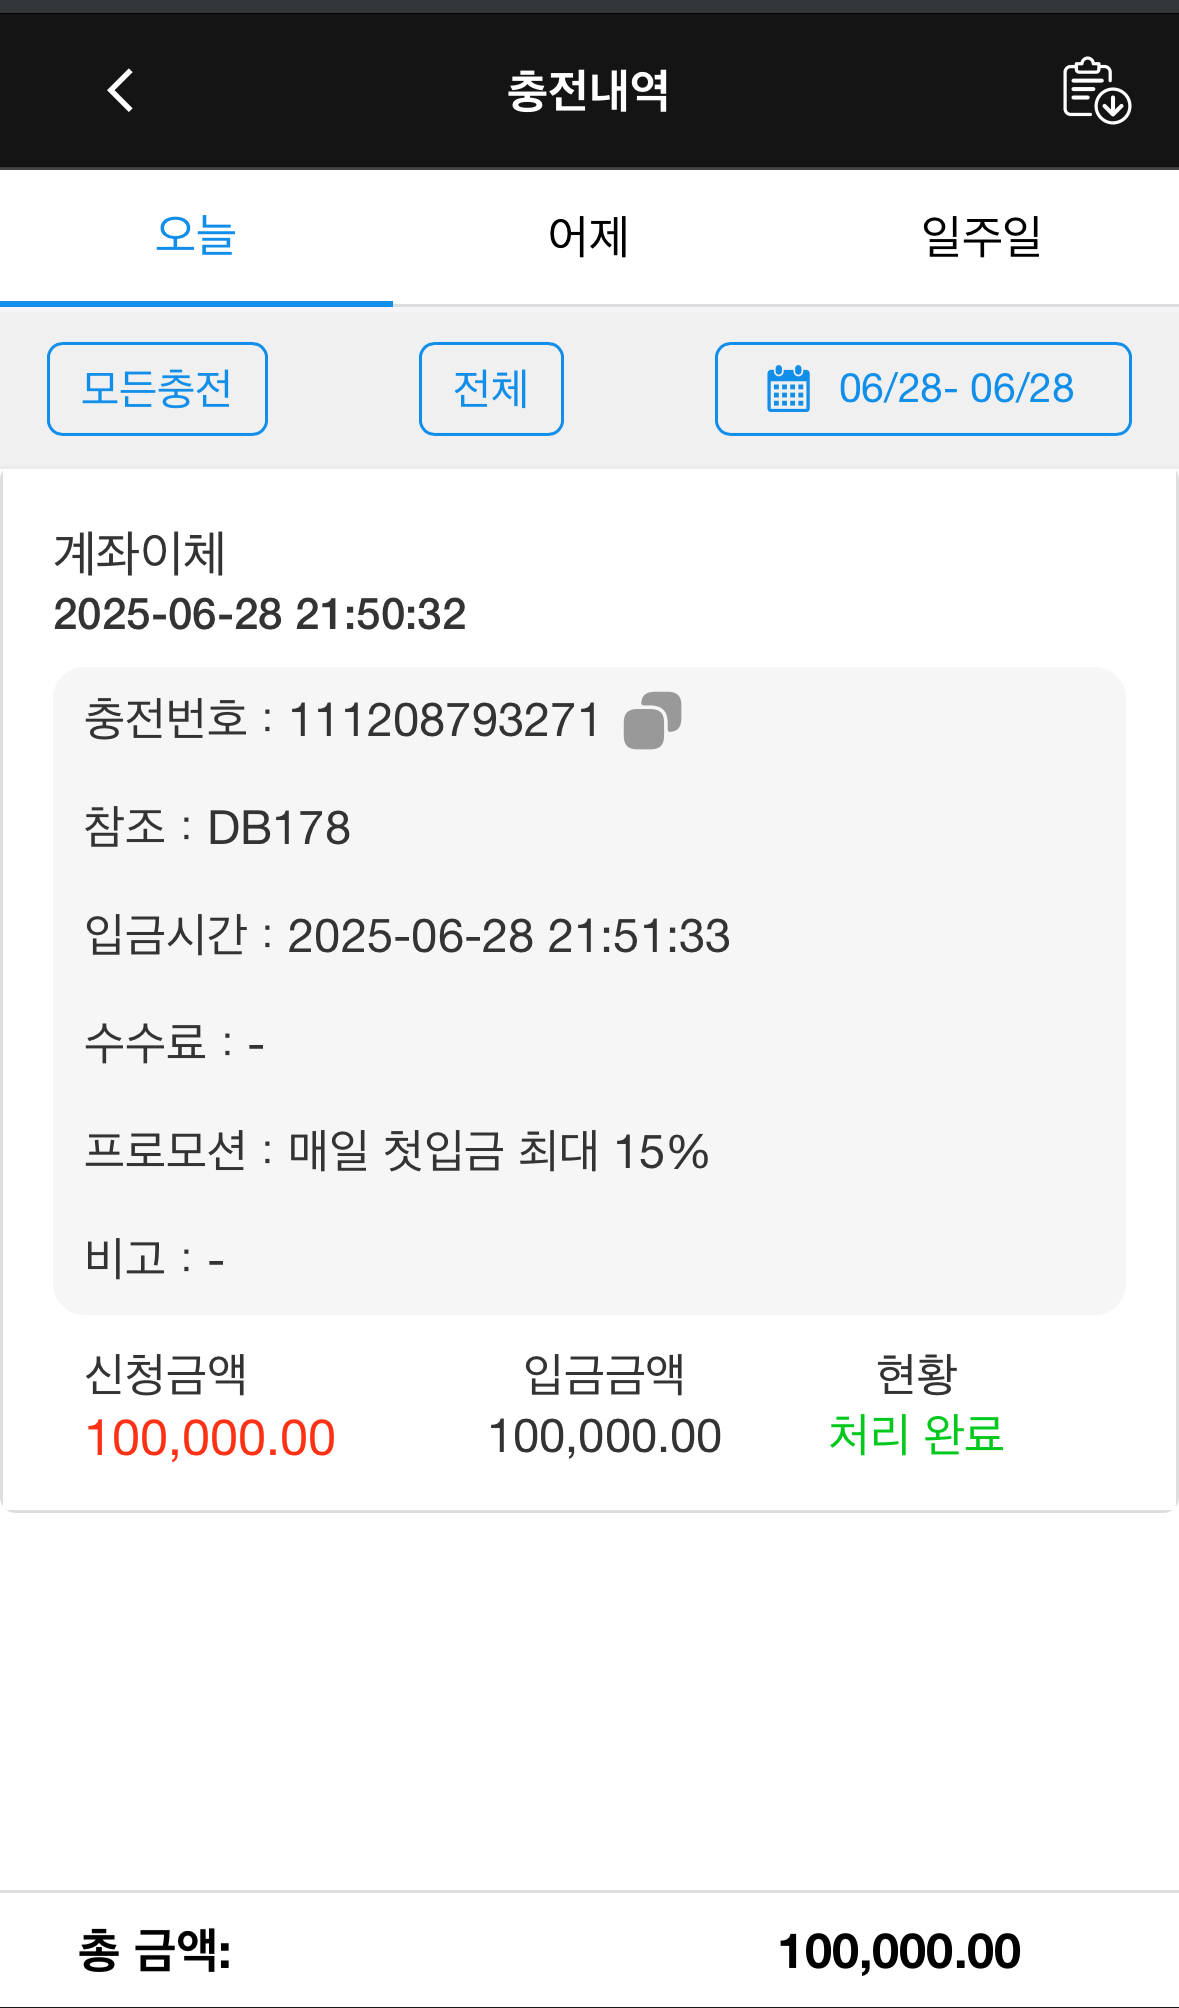Copy the deposit number 111208793271

pos(652,720)
